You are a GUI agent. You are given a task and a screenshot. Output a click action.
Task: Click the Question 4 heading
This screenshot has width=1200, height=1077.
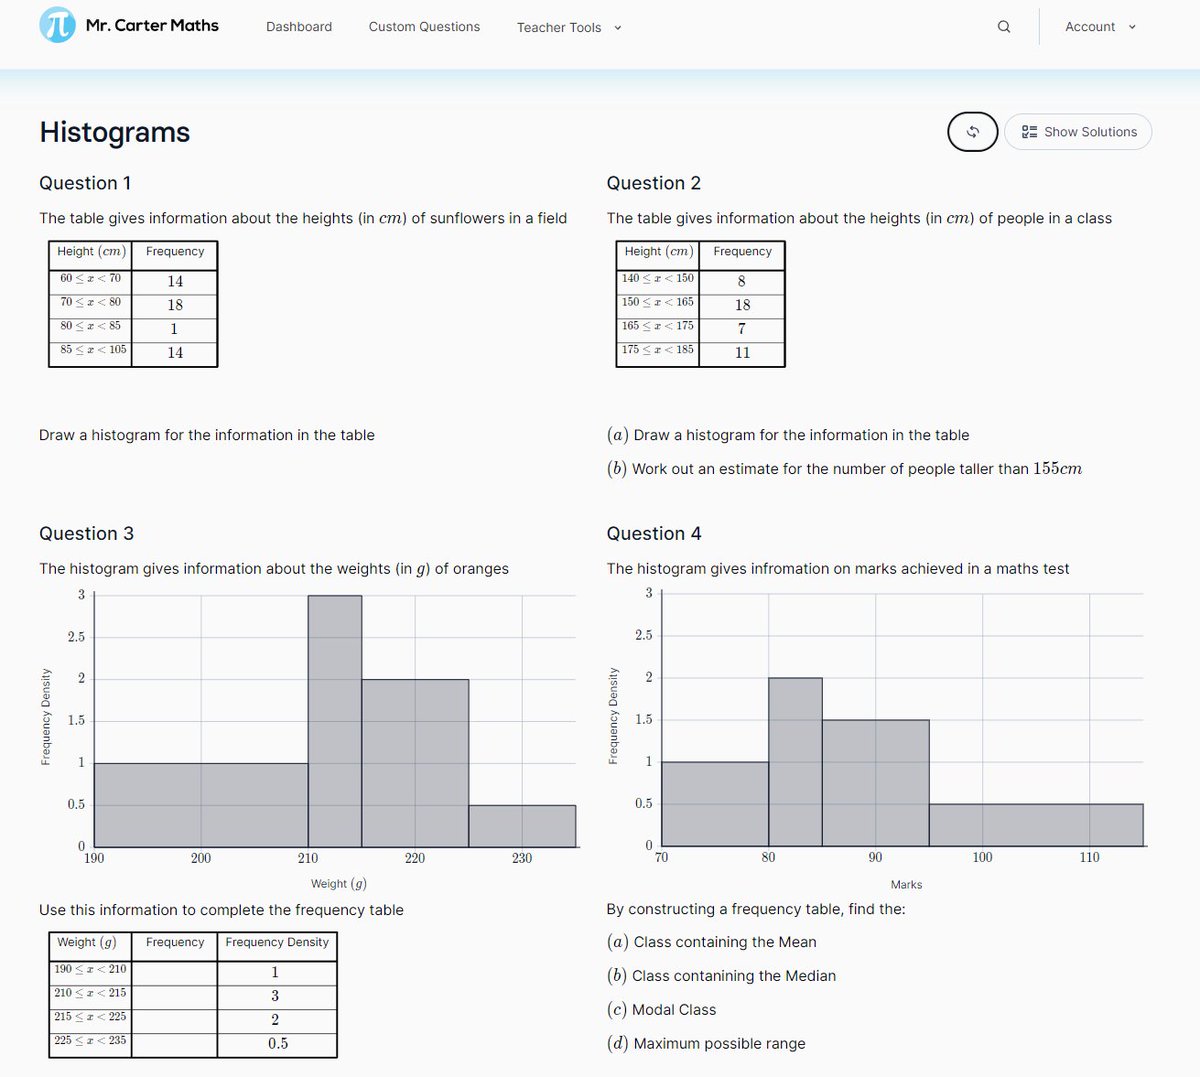coord(654,534)
